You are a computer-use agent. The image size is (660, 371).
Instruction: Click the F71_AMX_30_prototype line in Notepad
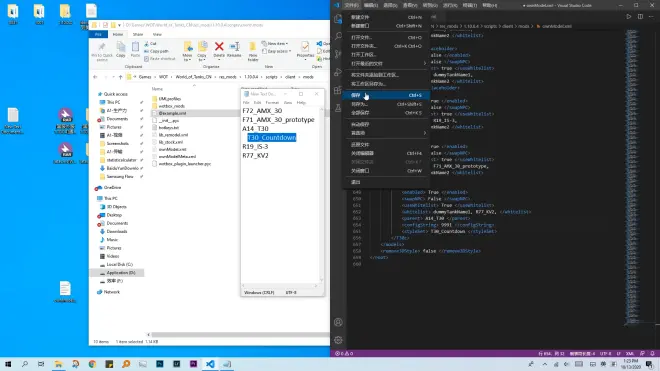[x=278, y=120]
